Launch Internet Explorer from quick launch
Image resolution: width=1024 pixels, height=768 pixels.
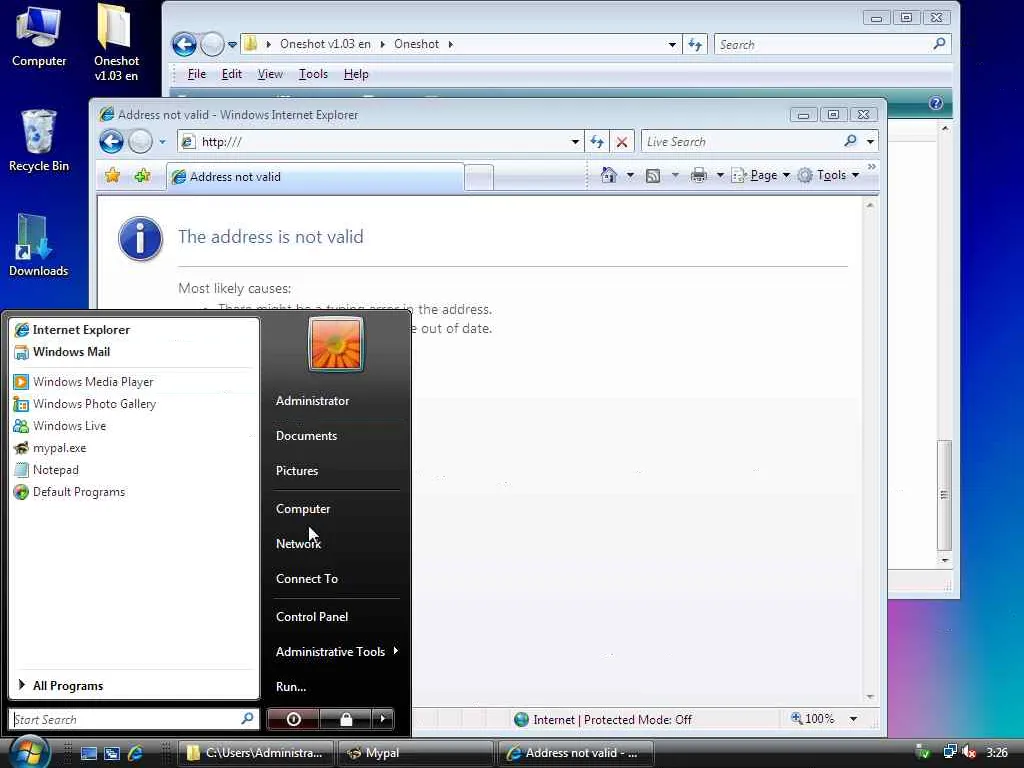click(135, 753)
